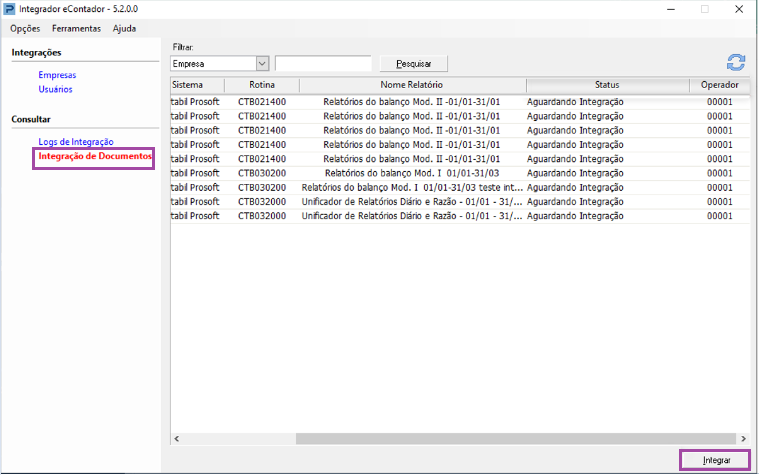Open Logs de Integração link
Screen dimensions: 759x475
pos(76,141)
